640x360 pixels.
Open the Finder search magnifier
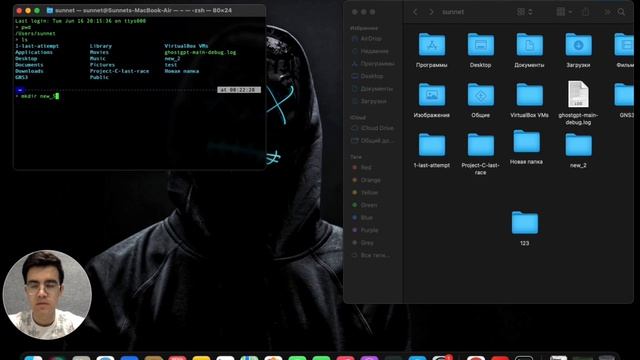tap(621, 12)
